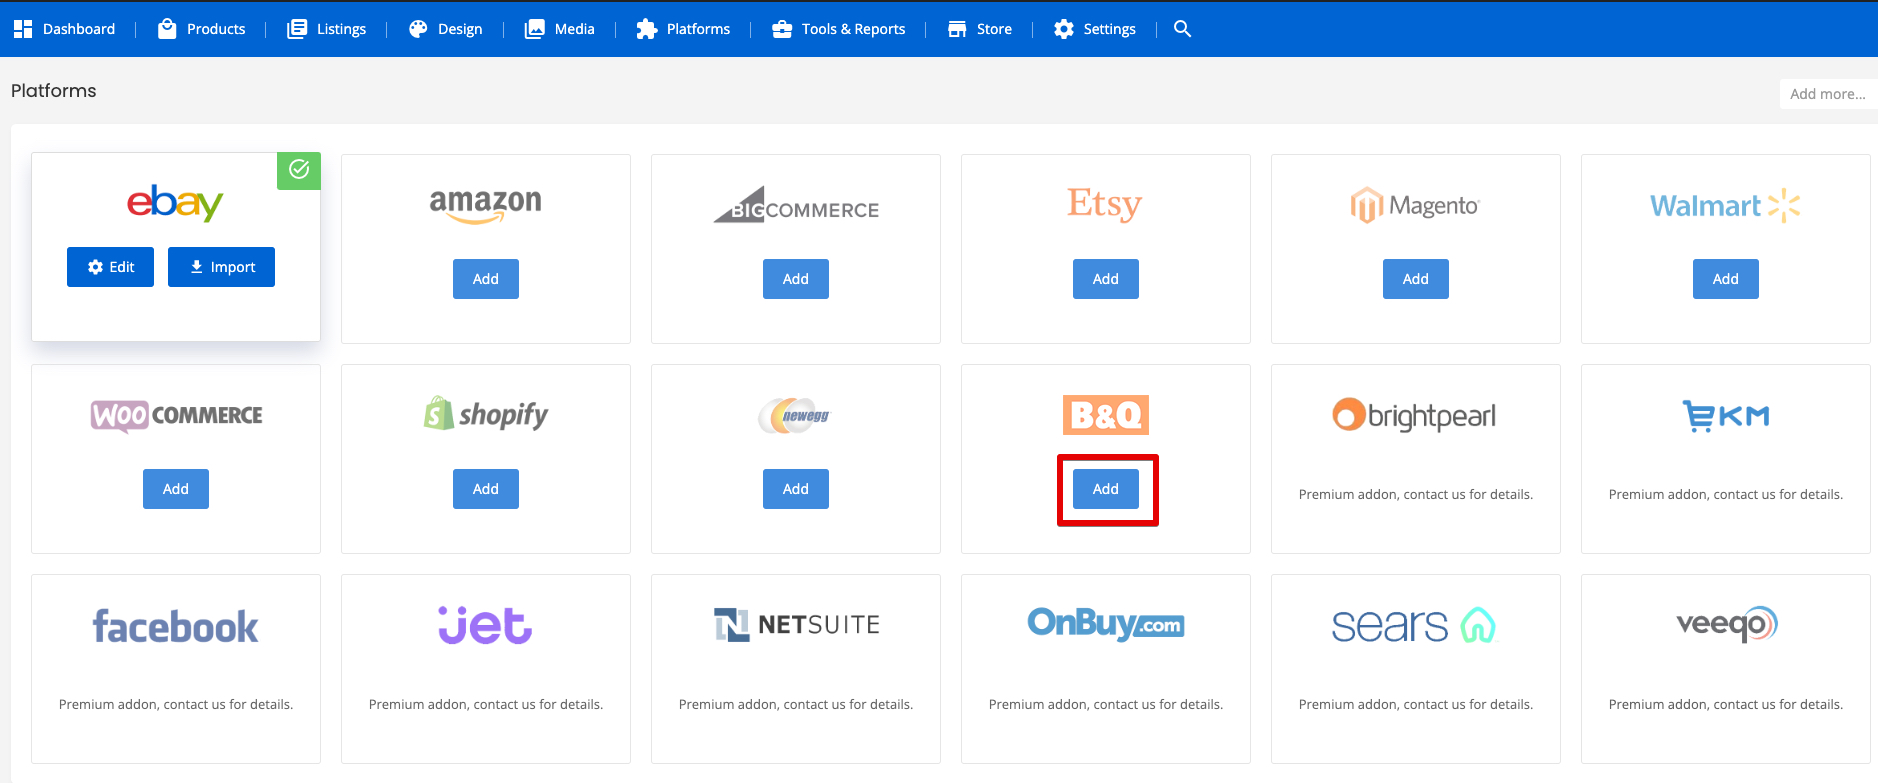1878x783 pixels.
Task: Click the eBay logo
Action: coord(175,203)
